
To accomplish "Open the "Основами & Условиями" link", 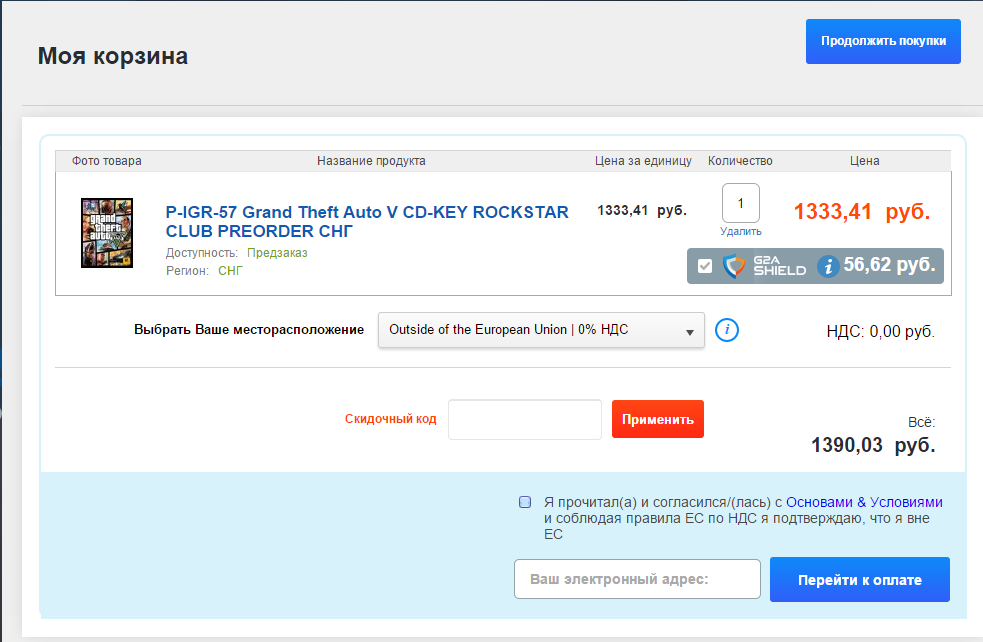I will 864,502.
